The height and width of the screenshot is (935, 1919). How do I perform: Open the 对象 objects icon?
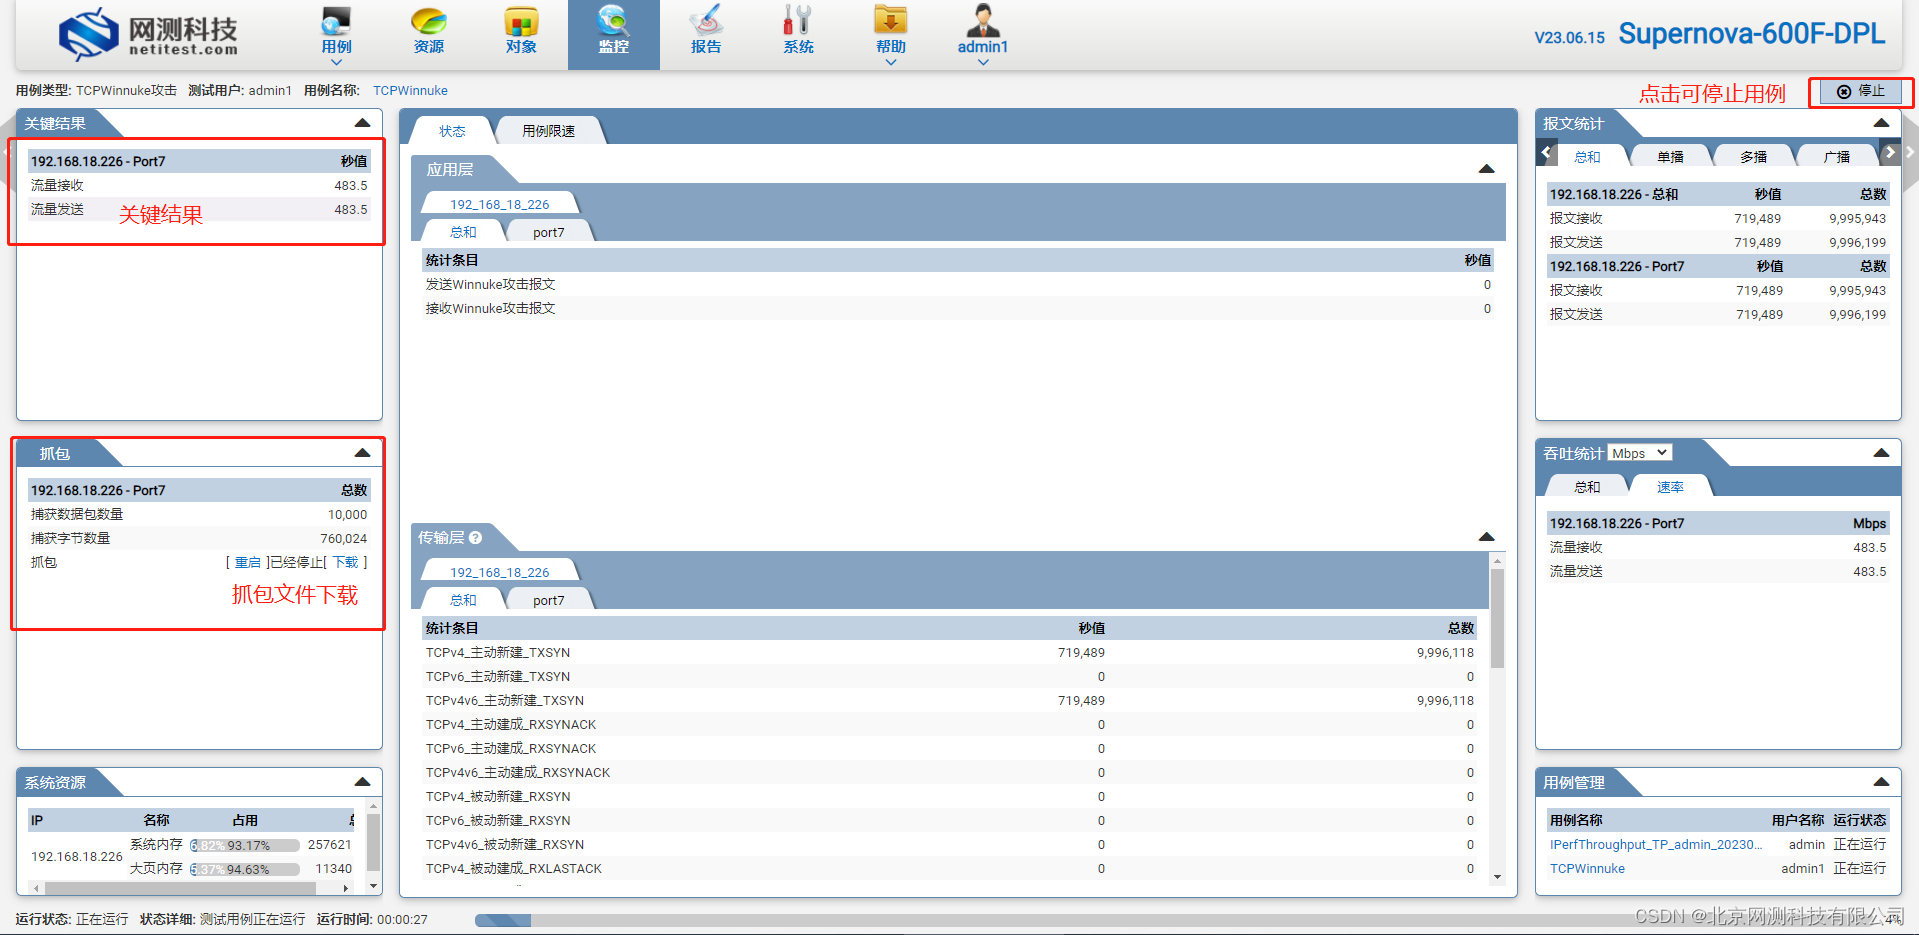pyautogui.click(x=521, y=22)
